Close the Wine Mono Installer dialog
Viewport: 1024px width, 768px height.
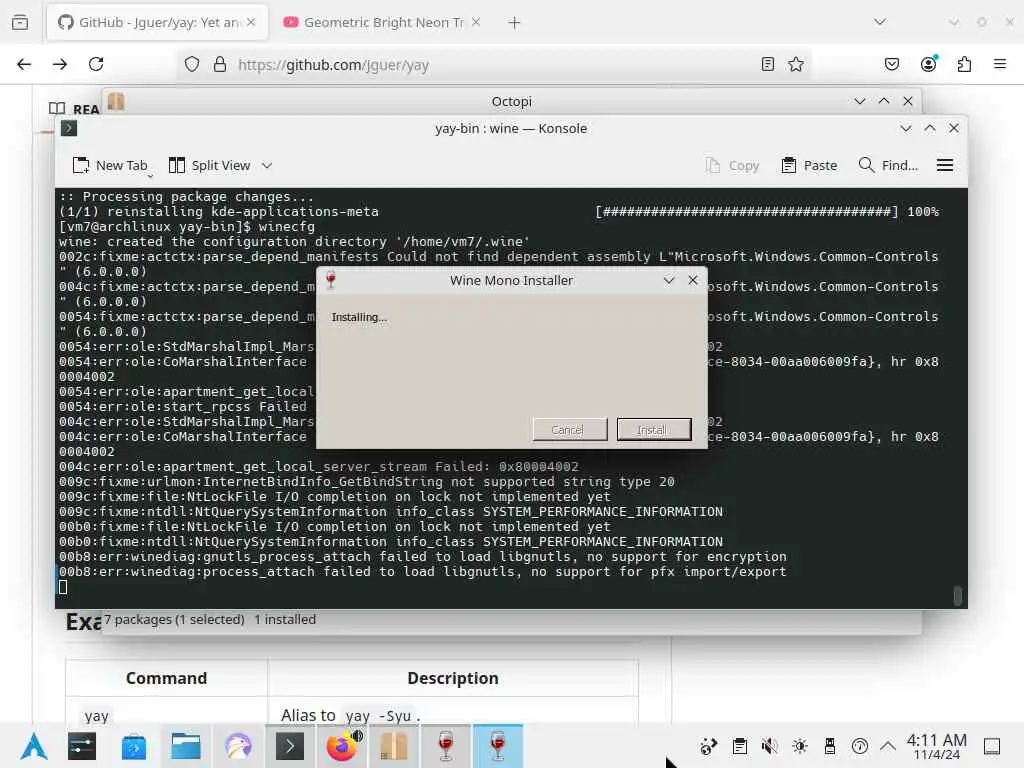click(693, 280)
